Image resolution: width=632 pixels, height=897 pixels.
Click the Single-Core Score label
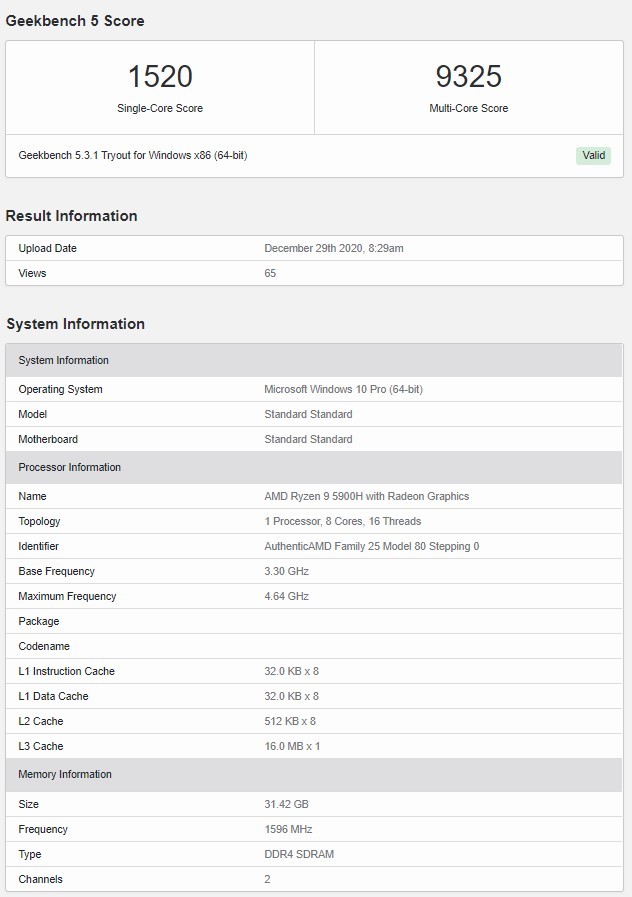[x=160, y=108]
